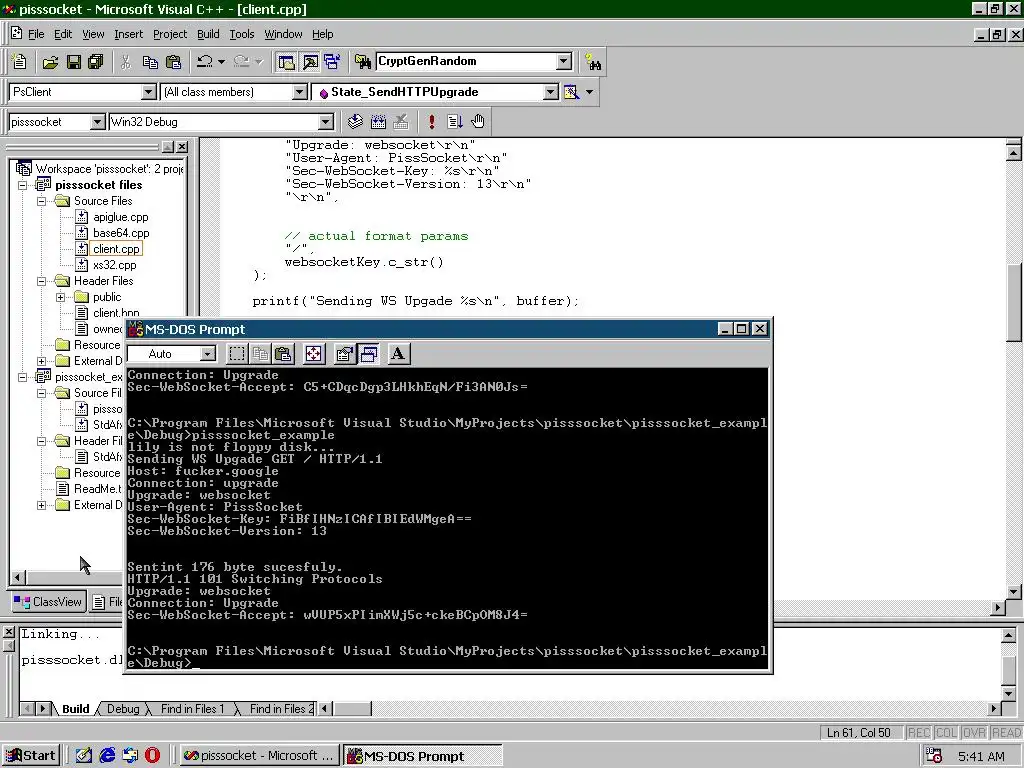The width and height of the screenshot is (1024, 768).
Task: Insert breakpoint using the hand icon
Action: point(478,121)
